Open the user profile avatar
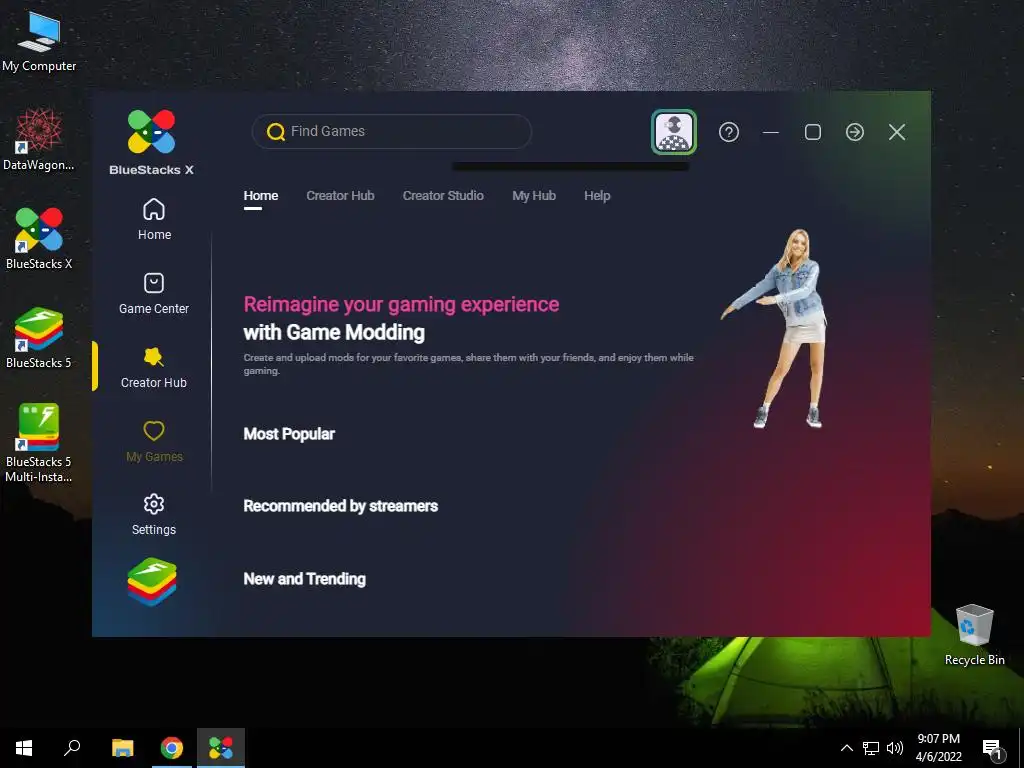Viewport: 1024px width, 768px height. pyautogui.click(x=674, y=132)
